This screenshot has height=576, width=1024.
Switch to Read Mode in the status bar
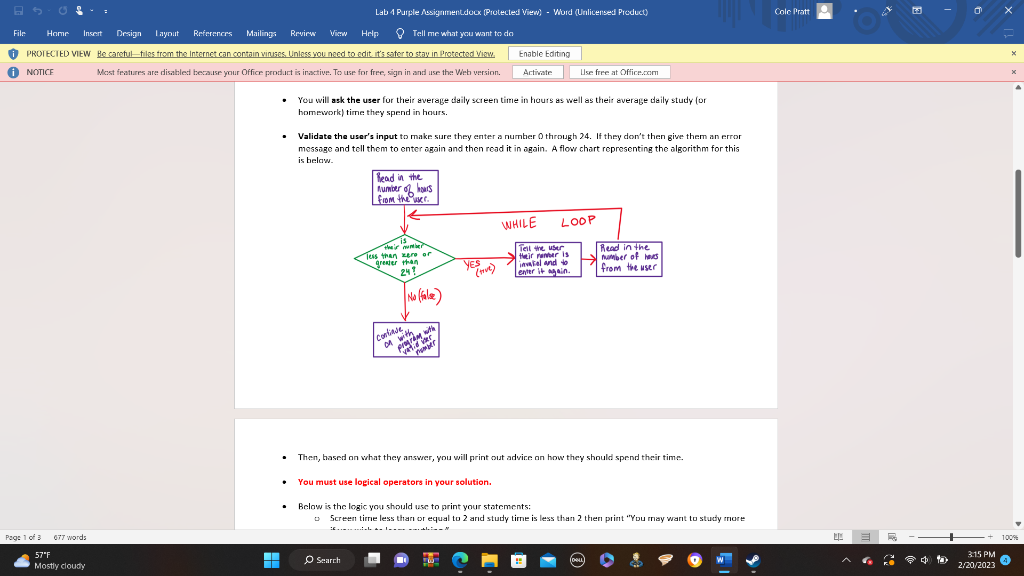click(839, 536)
